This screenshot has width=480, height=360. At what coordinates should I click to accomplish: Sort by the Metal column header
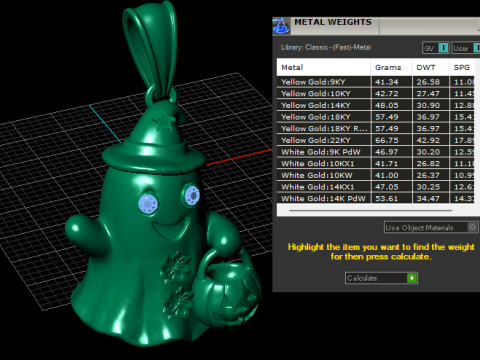pyautogui.click(x=323, y=67)
